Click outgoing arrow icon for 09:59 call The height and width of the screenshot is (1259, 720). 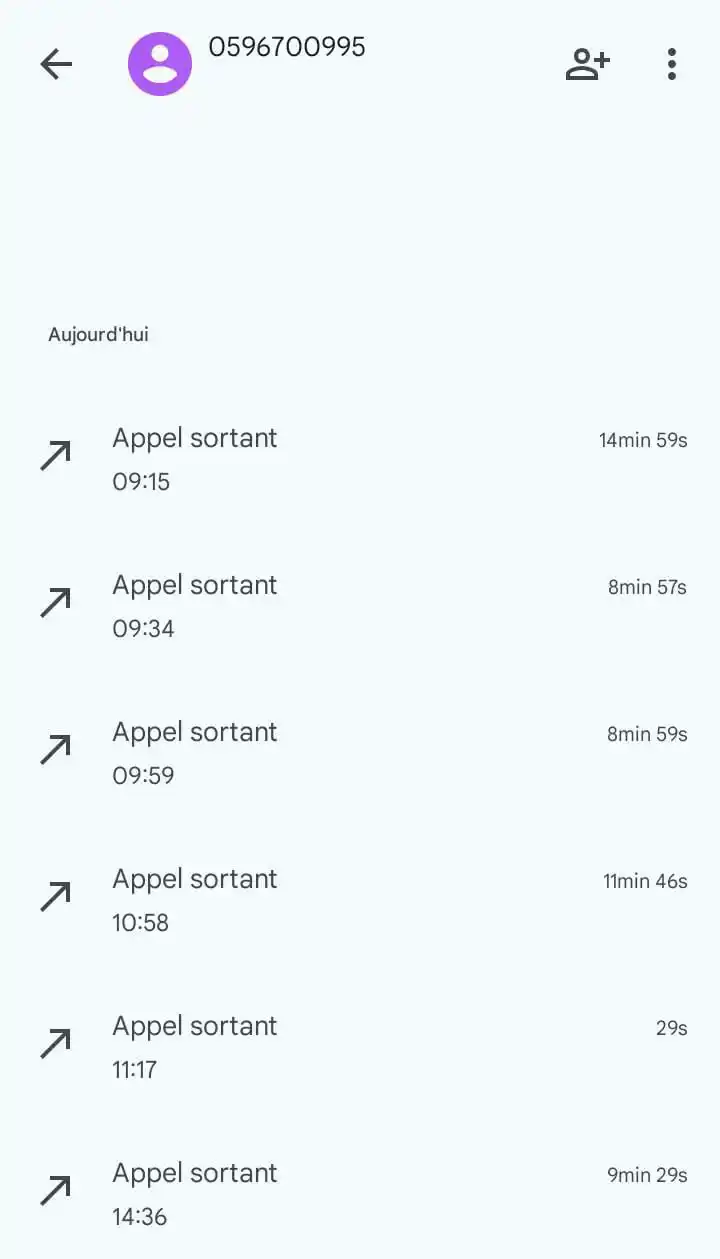click(x=56, y=749)
